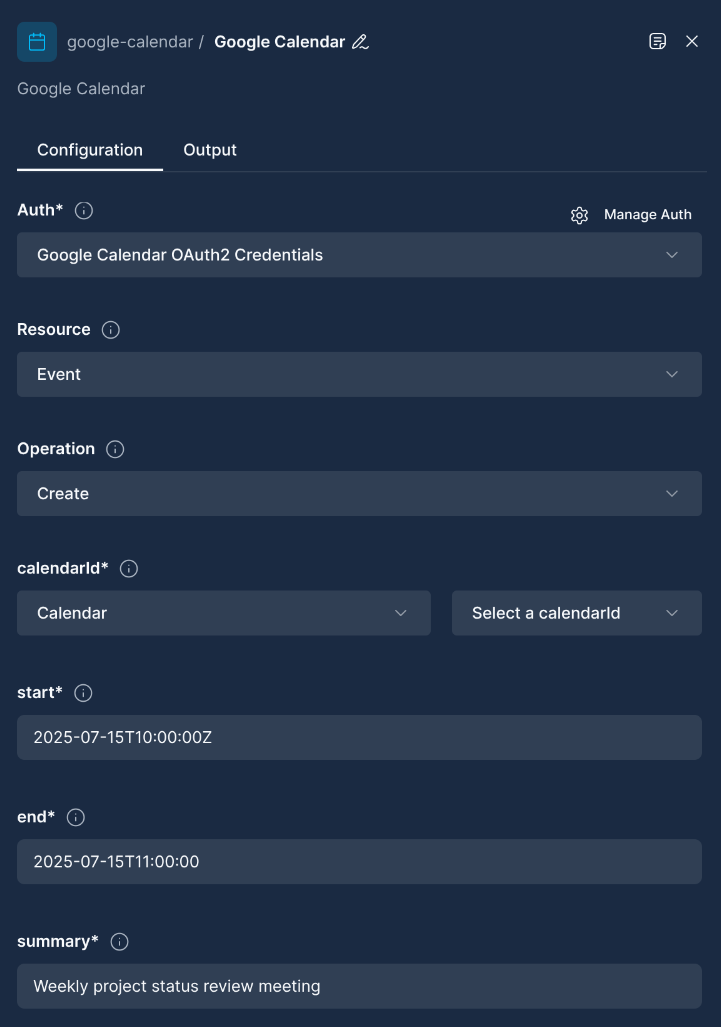Show info tooltip next to start
This screenshot has width=721, height=1027.
tap(84, 693)
